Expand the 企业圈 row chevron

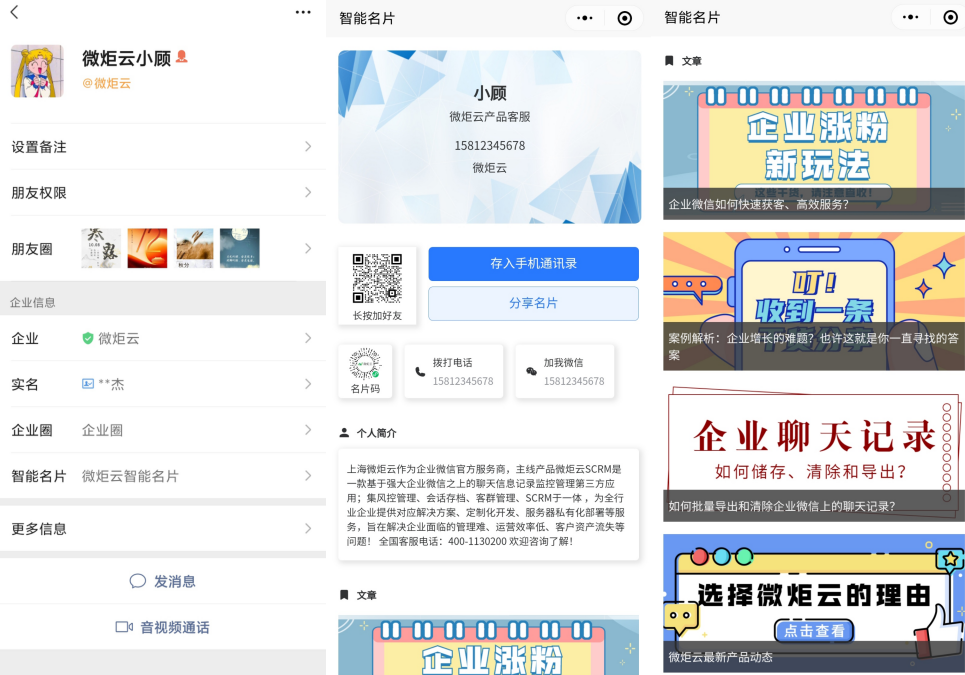pyautogui.click(x=308, y=430)
